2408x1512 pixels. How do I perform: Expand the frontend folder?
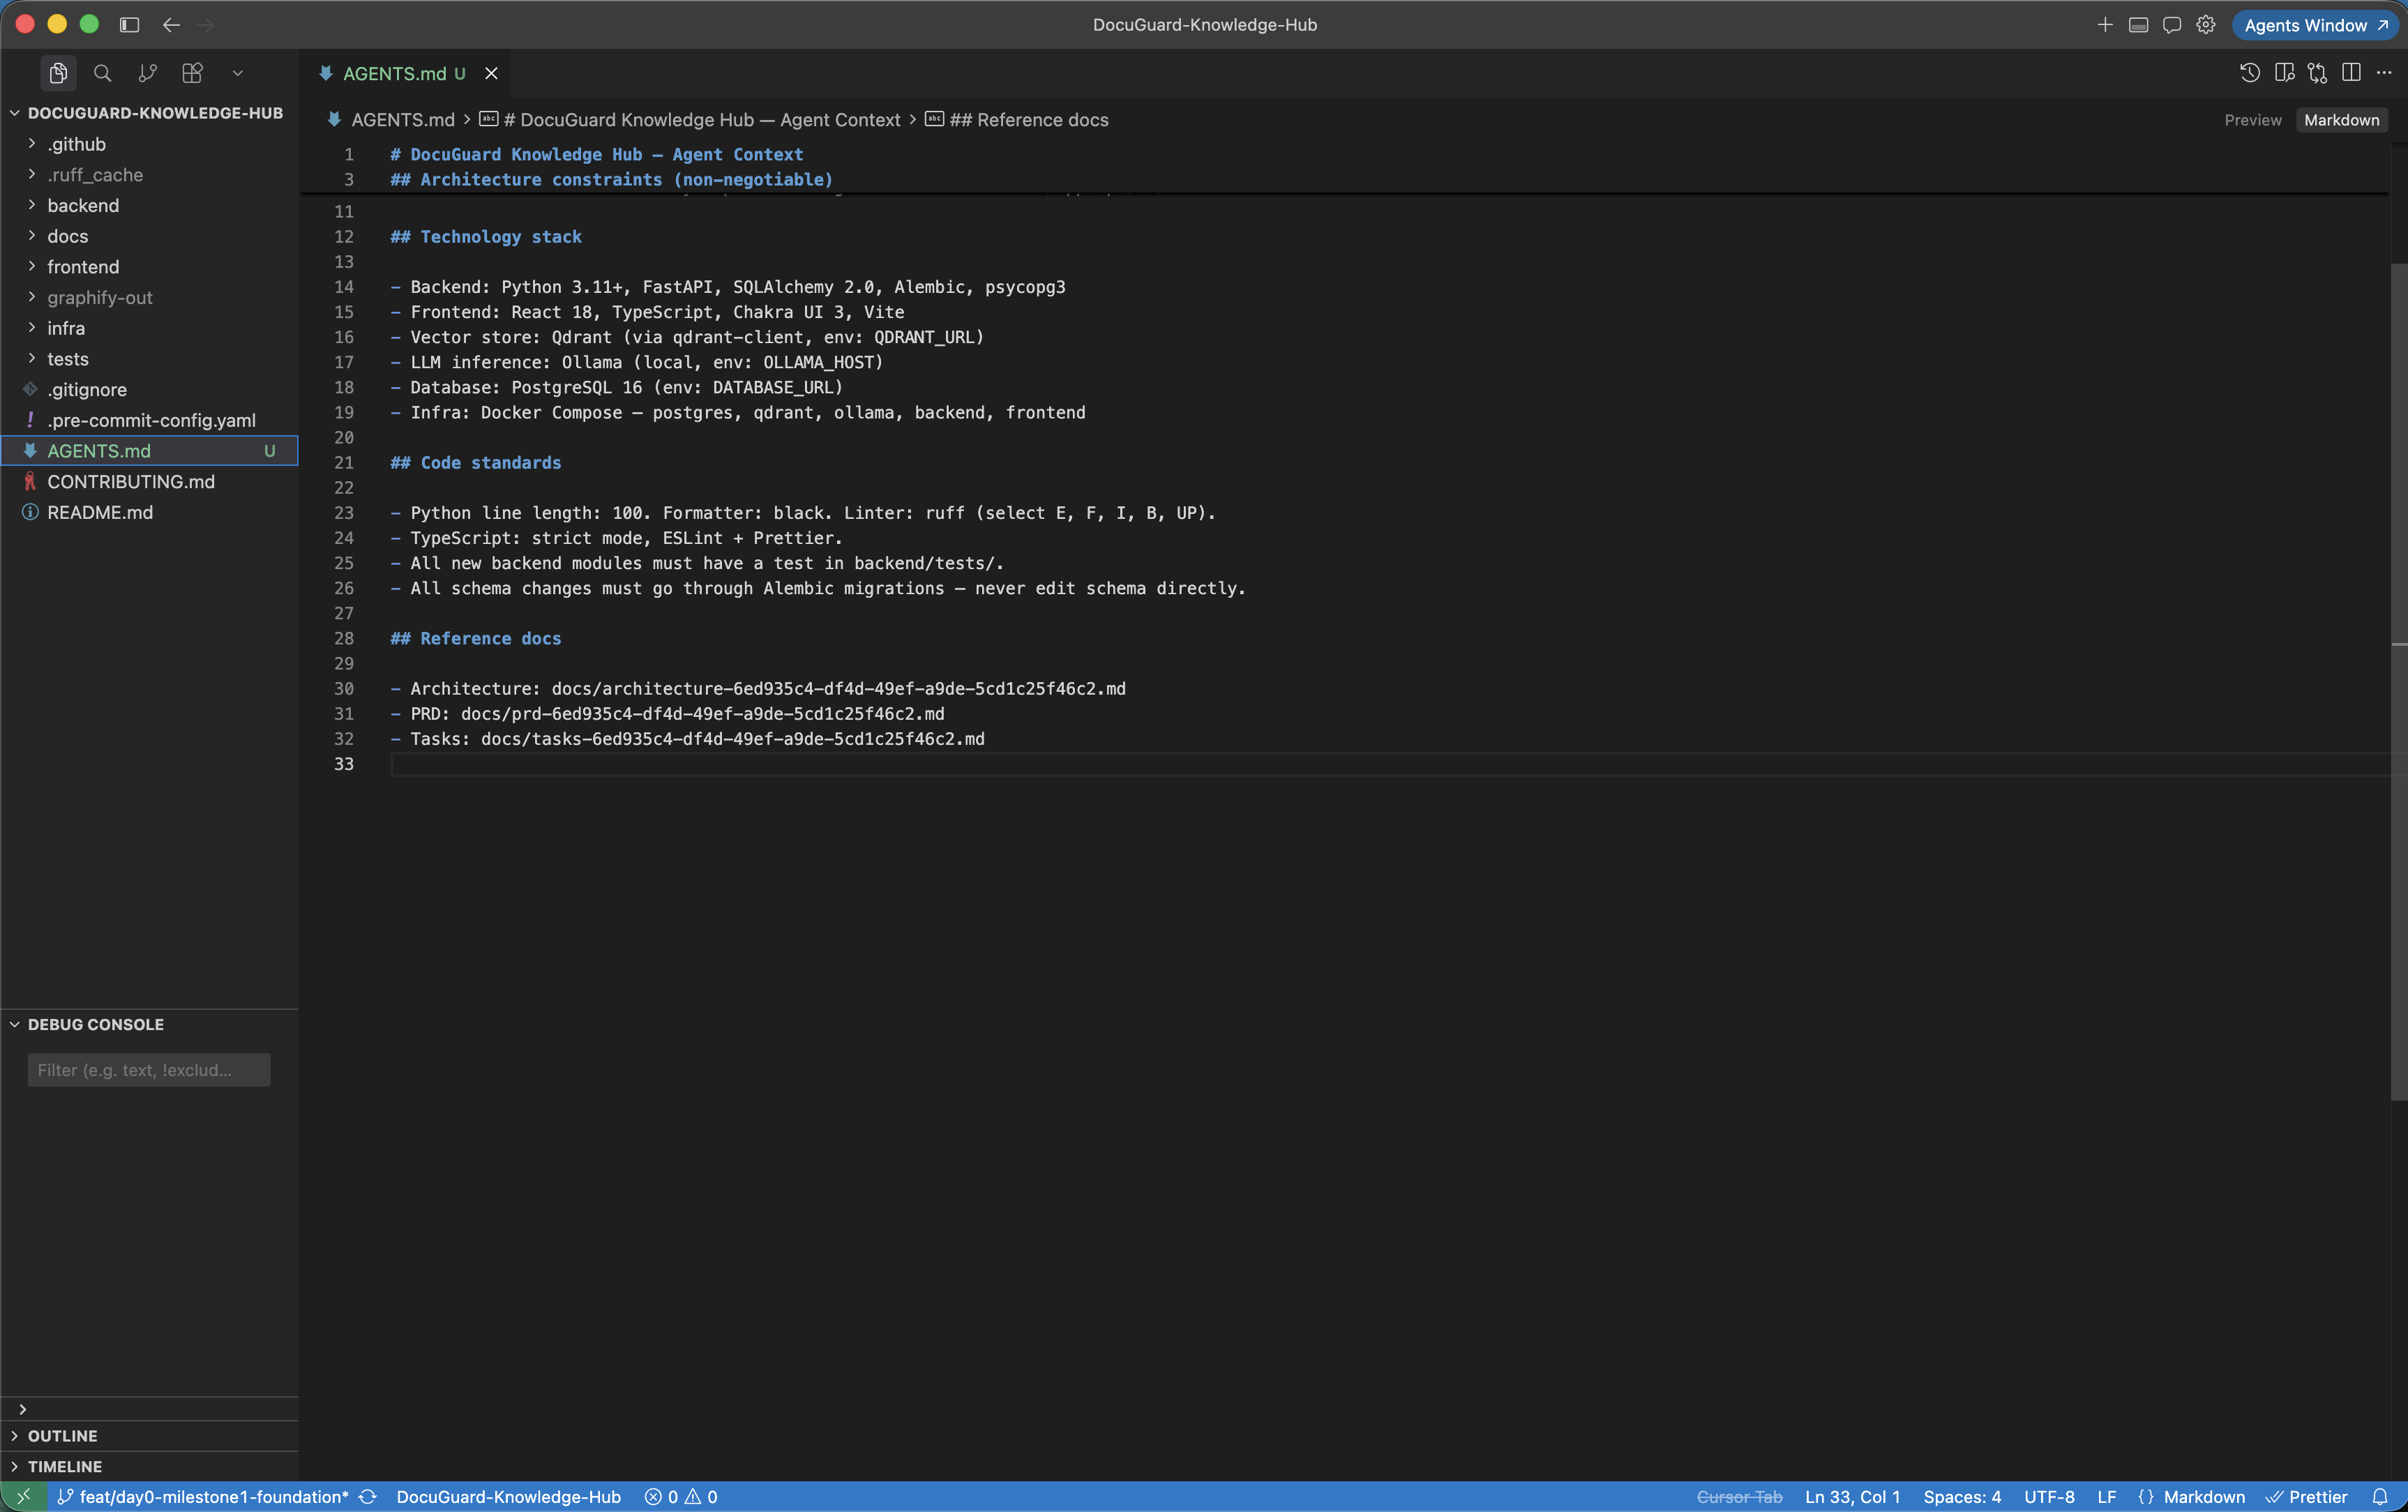[x=150, y=267]
